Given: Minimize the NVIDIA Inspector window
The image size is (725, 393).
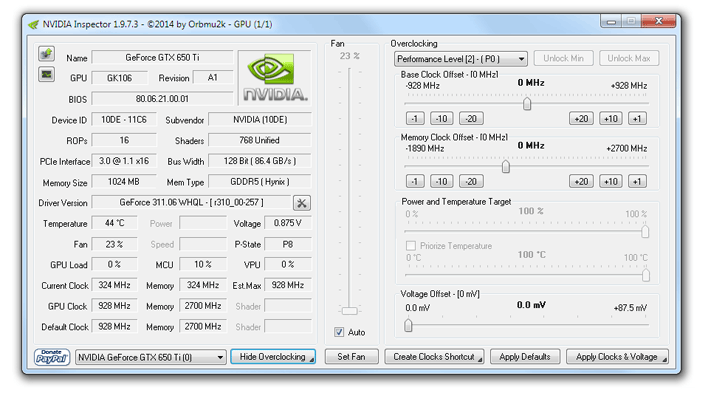Looking at the screenshot, I should coord(611,21).
